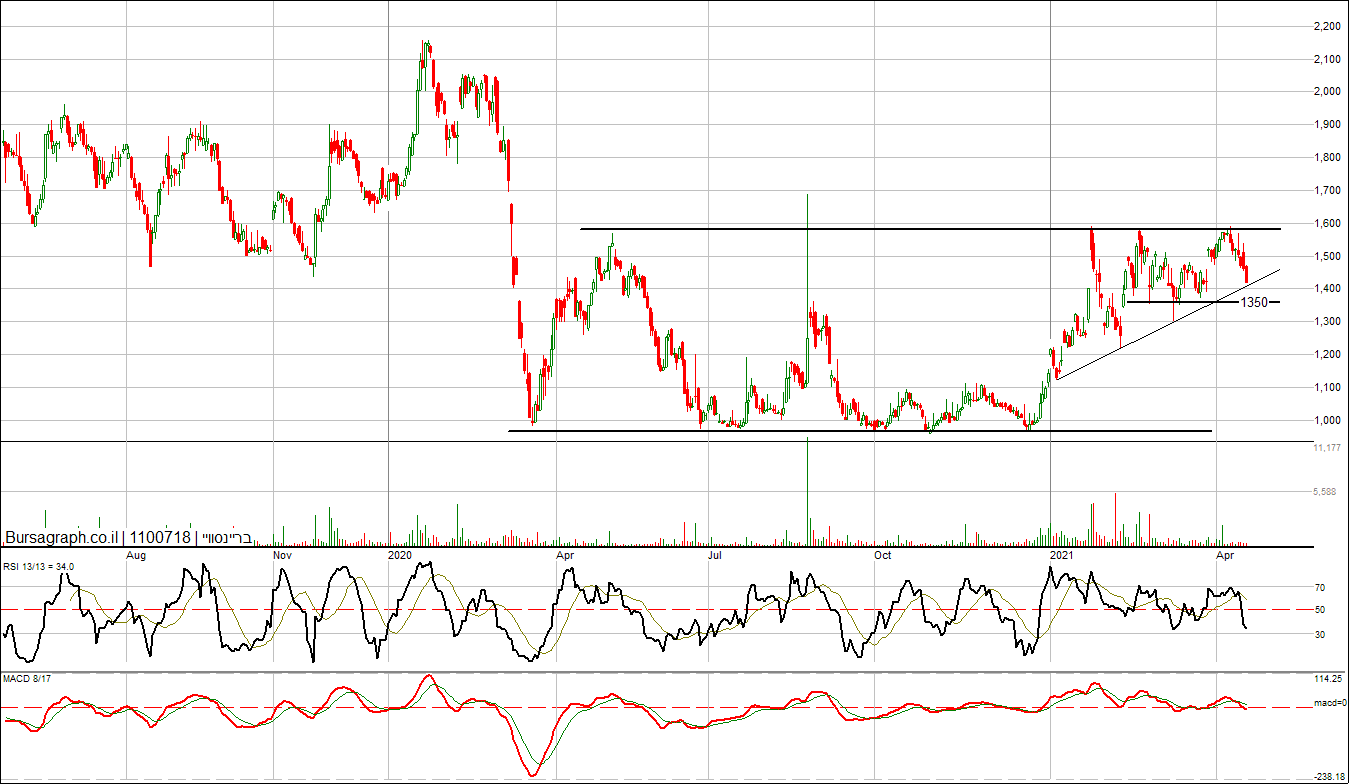Click the 2,200 price axis label
This screenshot has width=1349, height=784.
1327,27
